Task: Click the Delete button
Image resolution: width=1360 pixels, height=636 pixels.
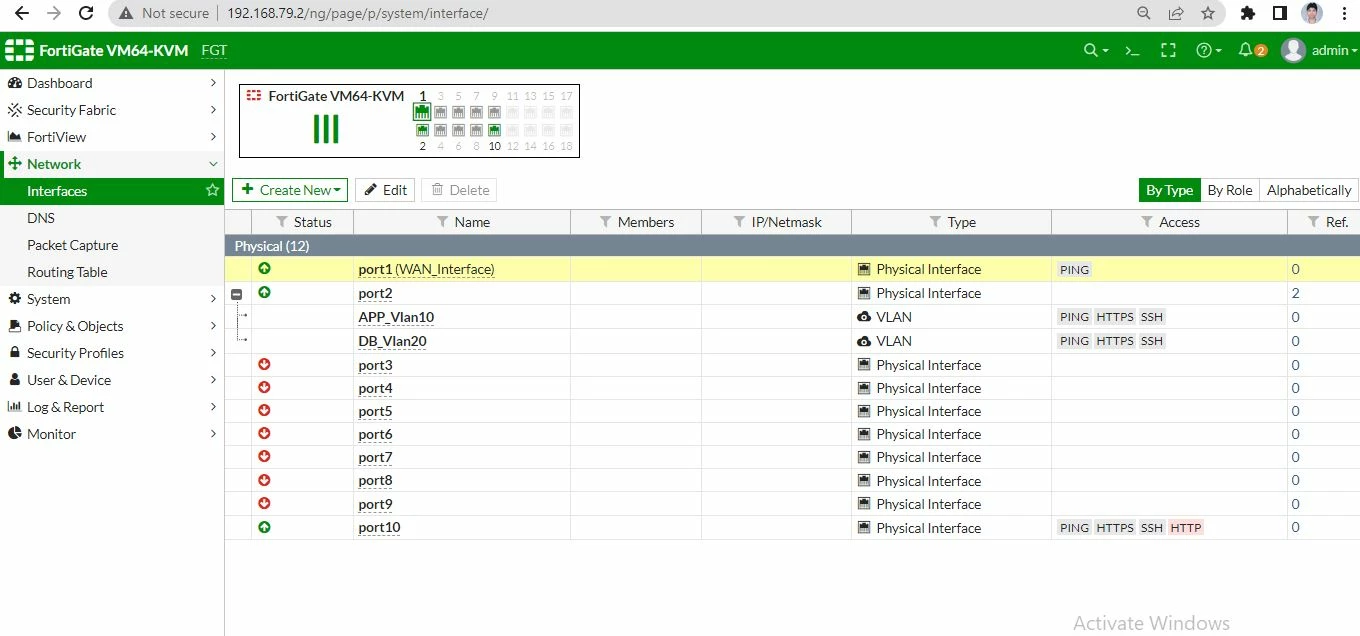Action: tap(459, 190)
